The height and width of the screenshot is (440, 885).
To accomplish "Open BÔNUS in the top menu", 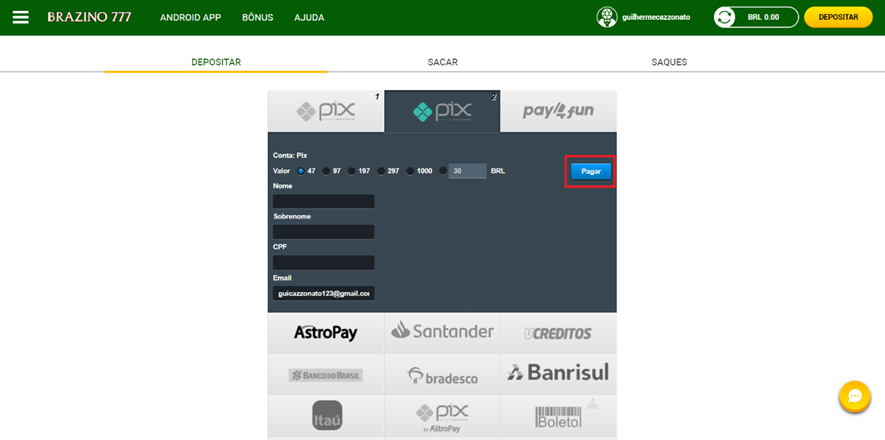I will [x=257, y=17].
